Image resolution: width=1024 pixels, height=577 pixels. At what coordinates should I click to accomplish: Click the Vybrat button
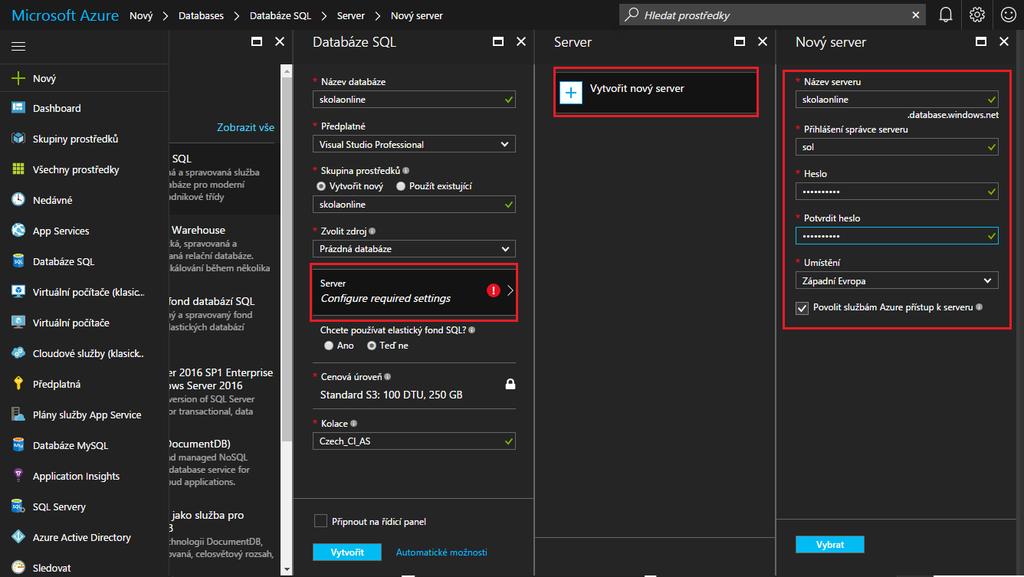point(830,544)
